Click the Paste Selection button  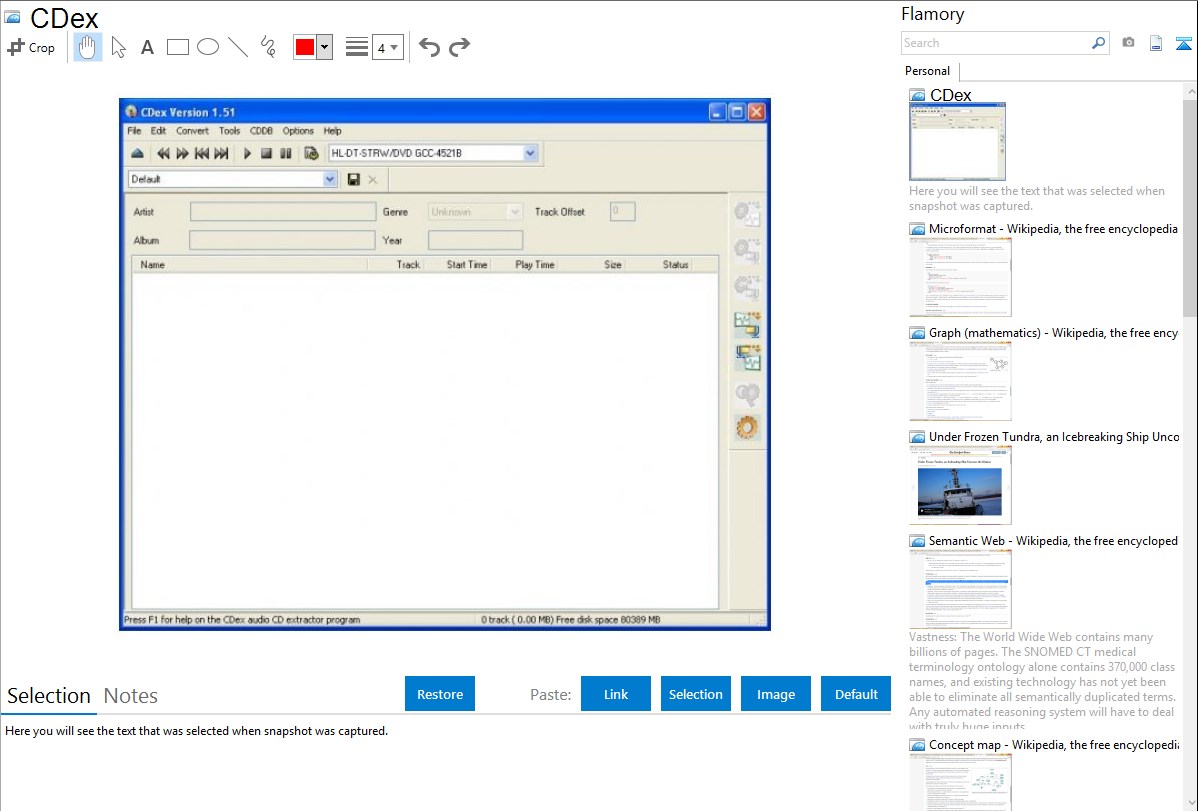(x=696, y=694)
